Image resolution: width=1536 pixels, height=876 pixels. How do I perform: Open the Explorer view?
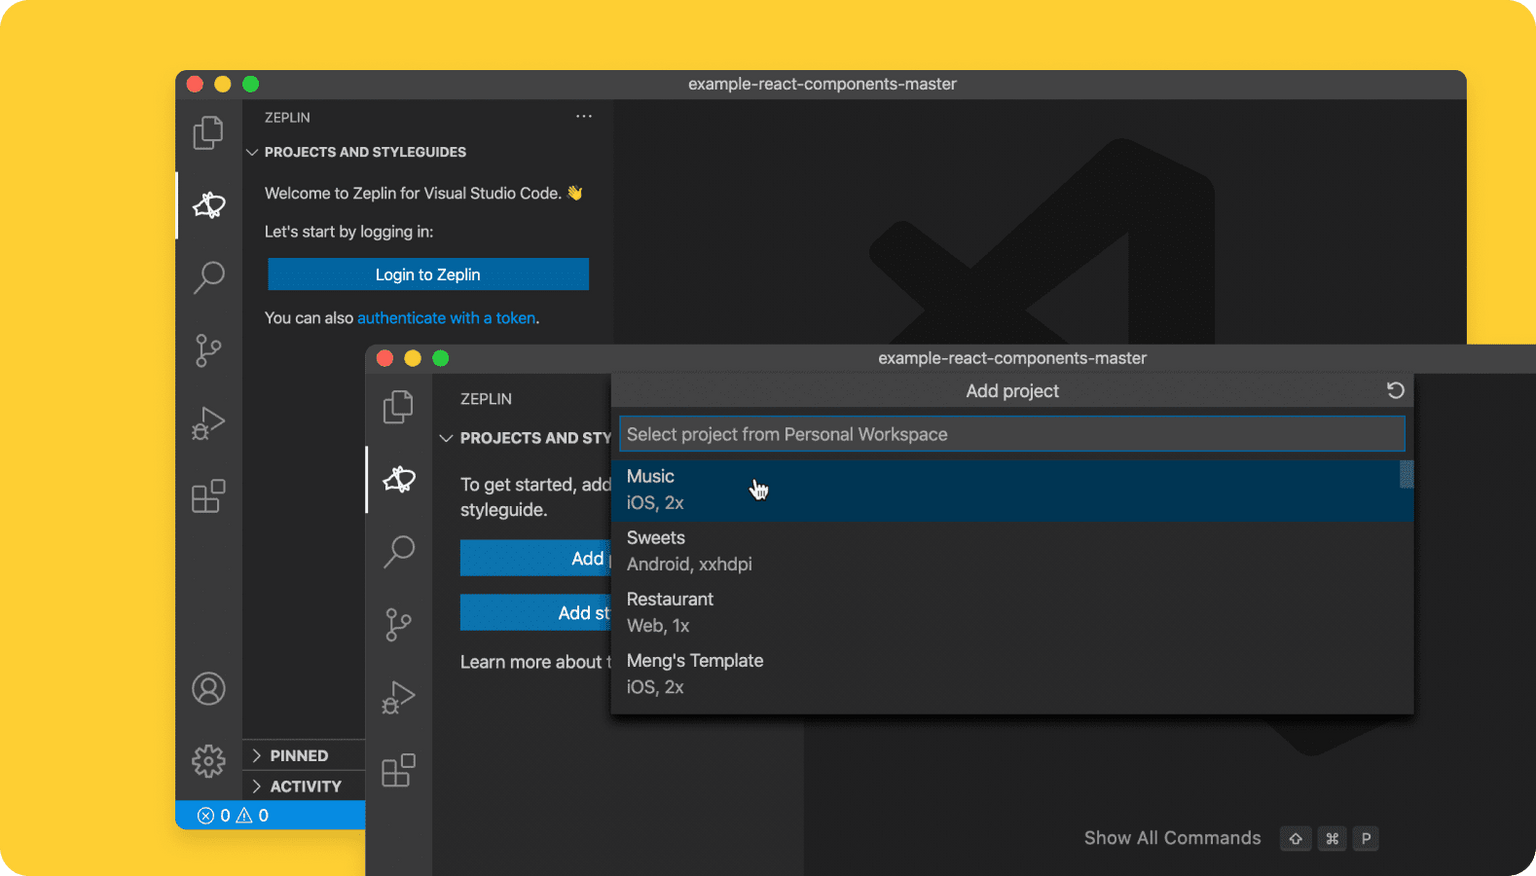click(x=208, y=132)
